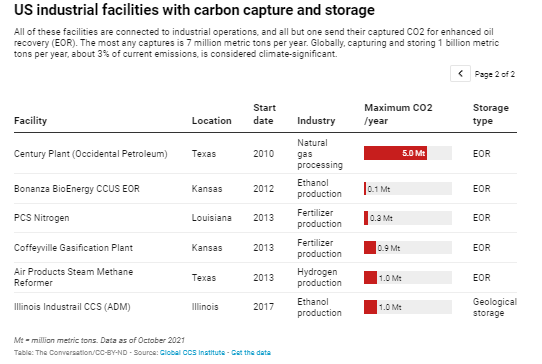Select the Century Plant (Occidental Petroleum) row
Image resolution: width=542 pixels, height=364 pixels.
point(265,153)
